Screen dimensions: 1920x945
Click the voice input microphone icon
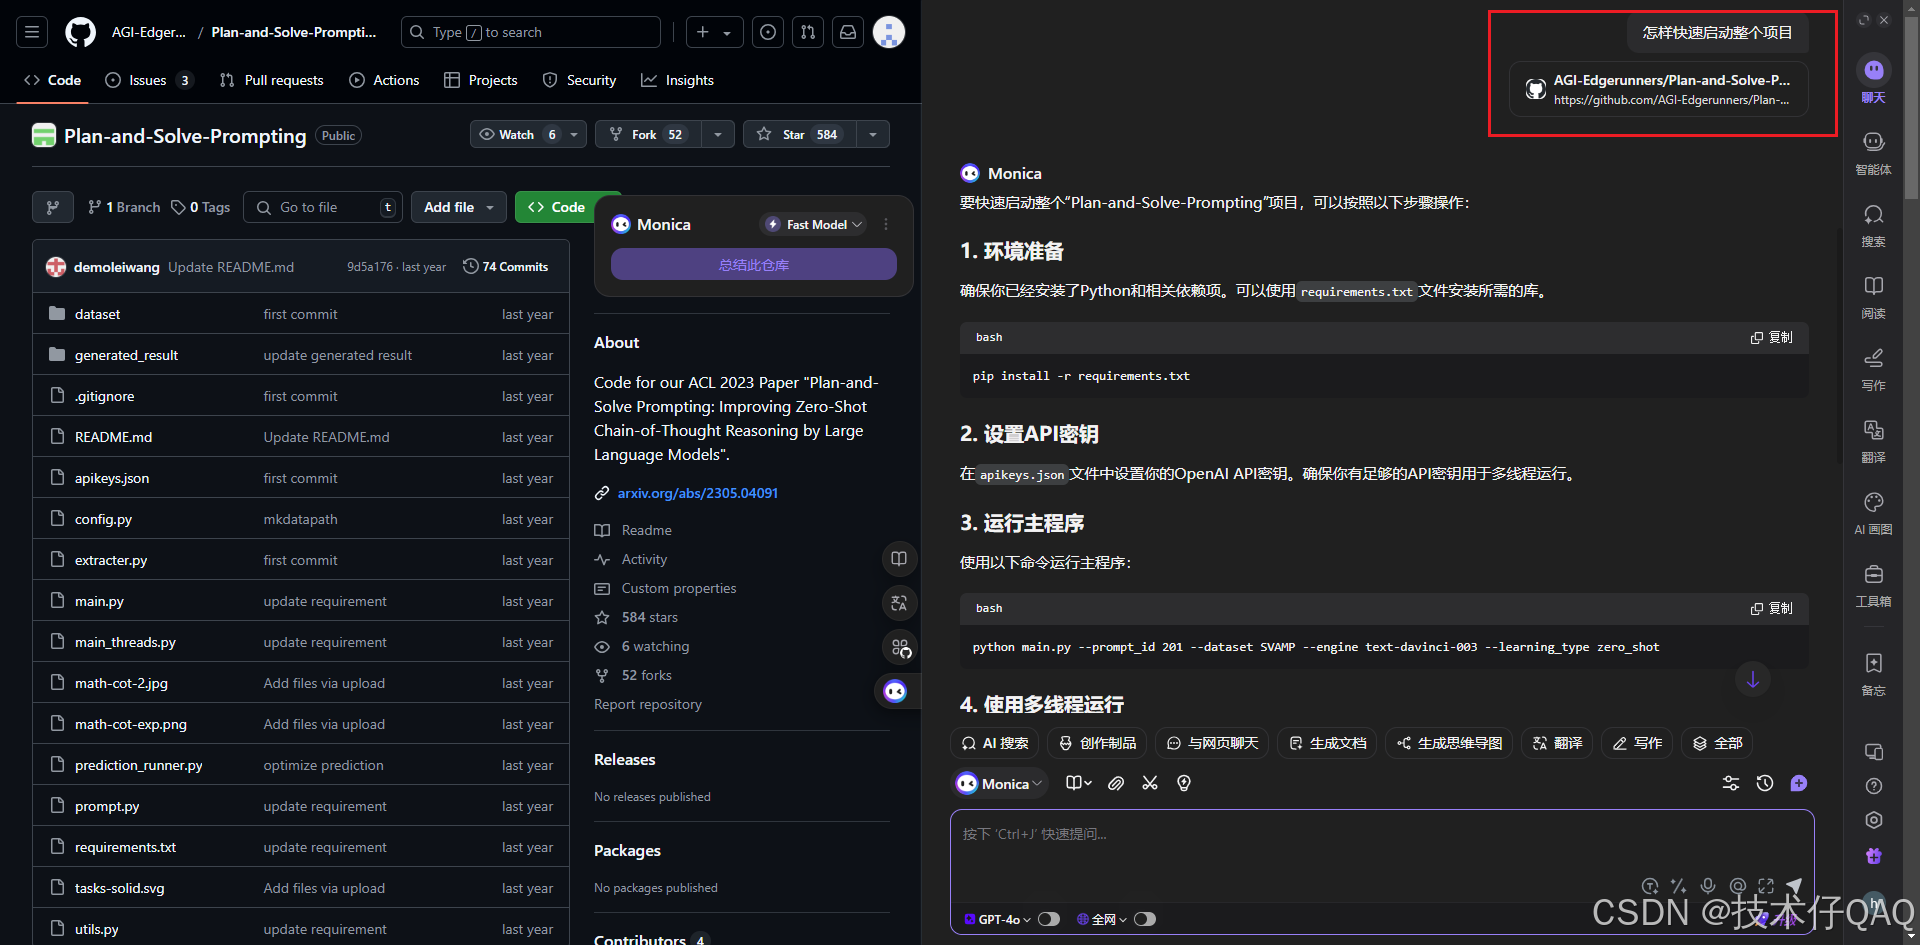tap(1708, 886)
